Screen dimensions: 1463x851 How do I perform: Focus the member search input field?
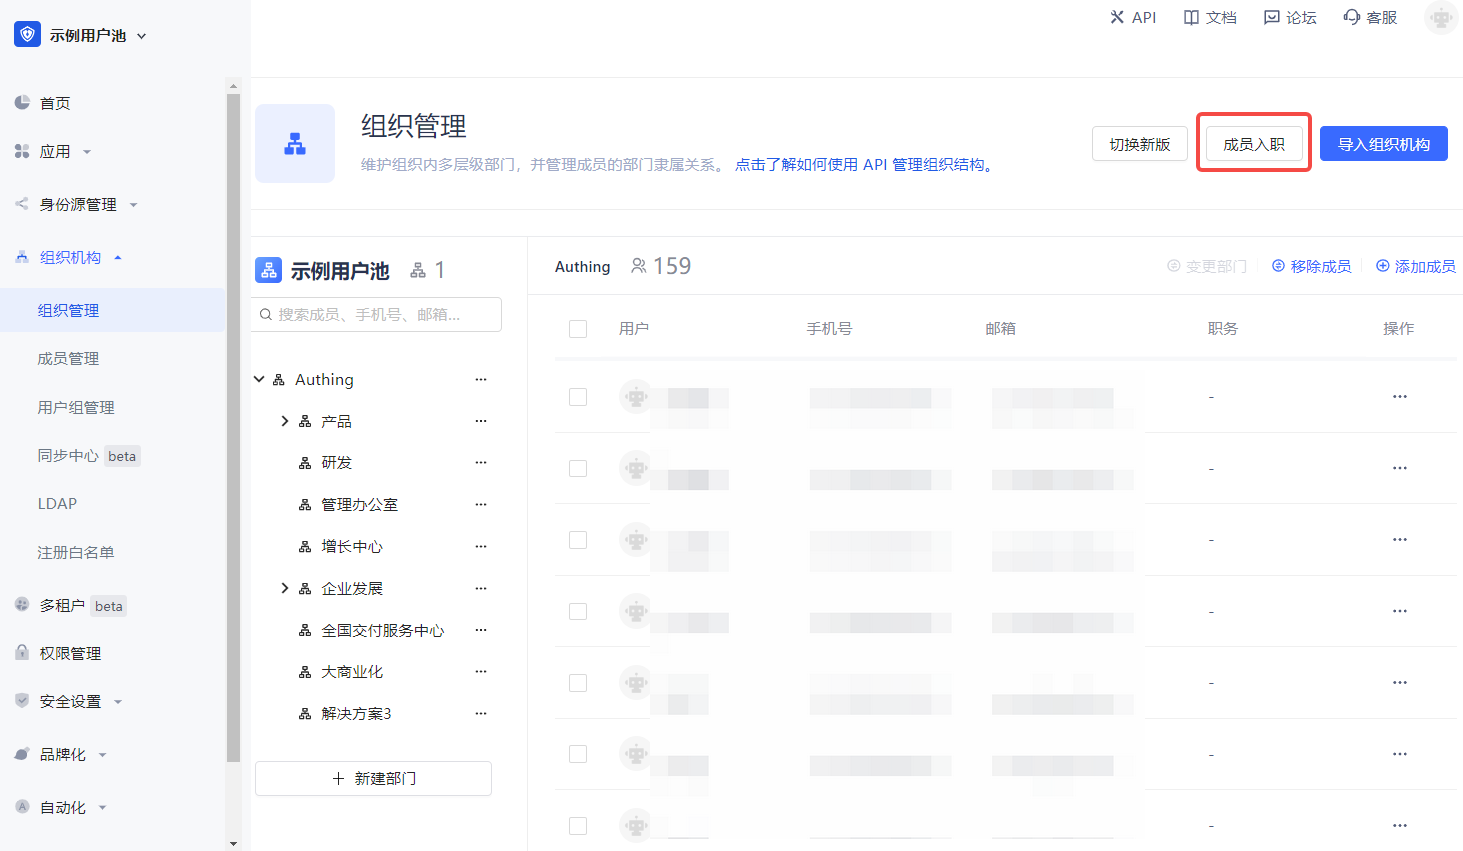[378, 314]
